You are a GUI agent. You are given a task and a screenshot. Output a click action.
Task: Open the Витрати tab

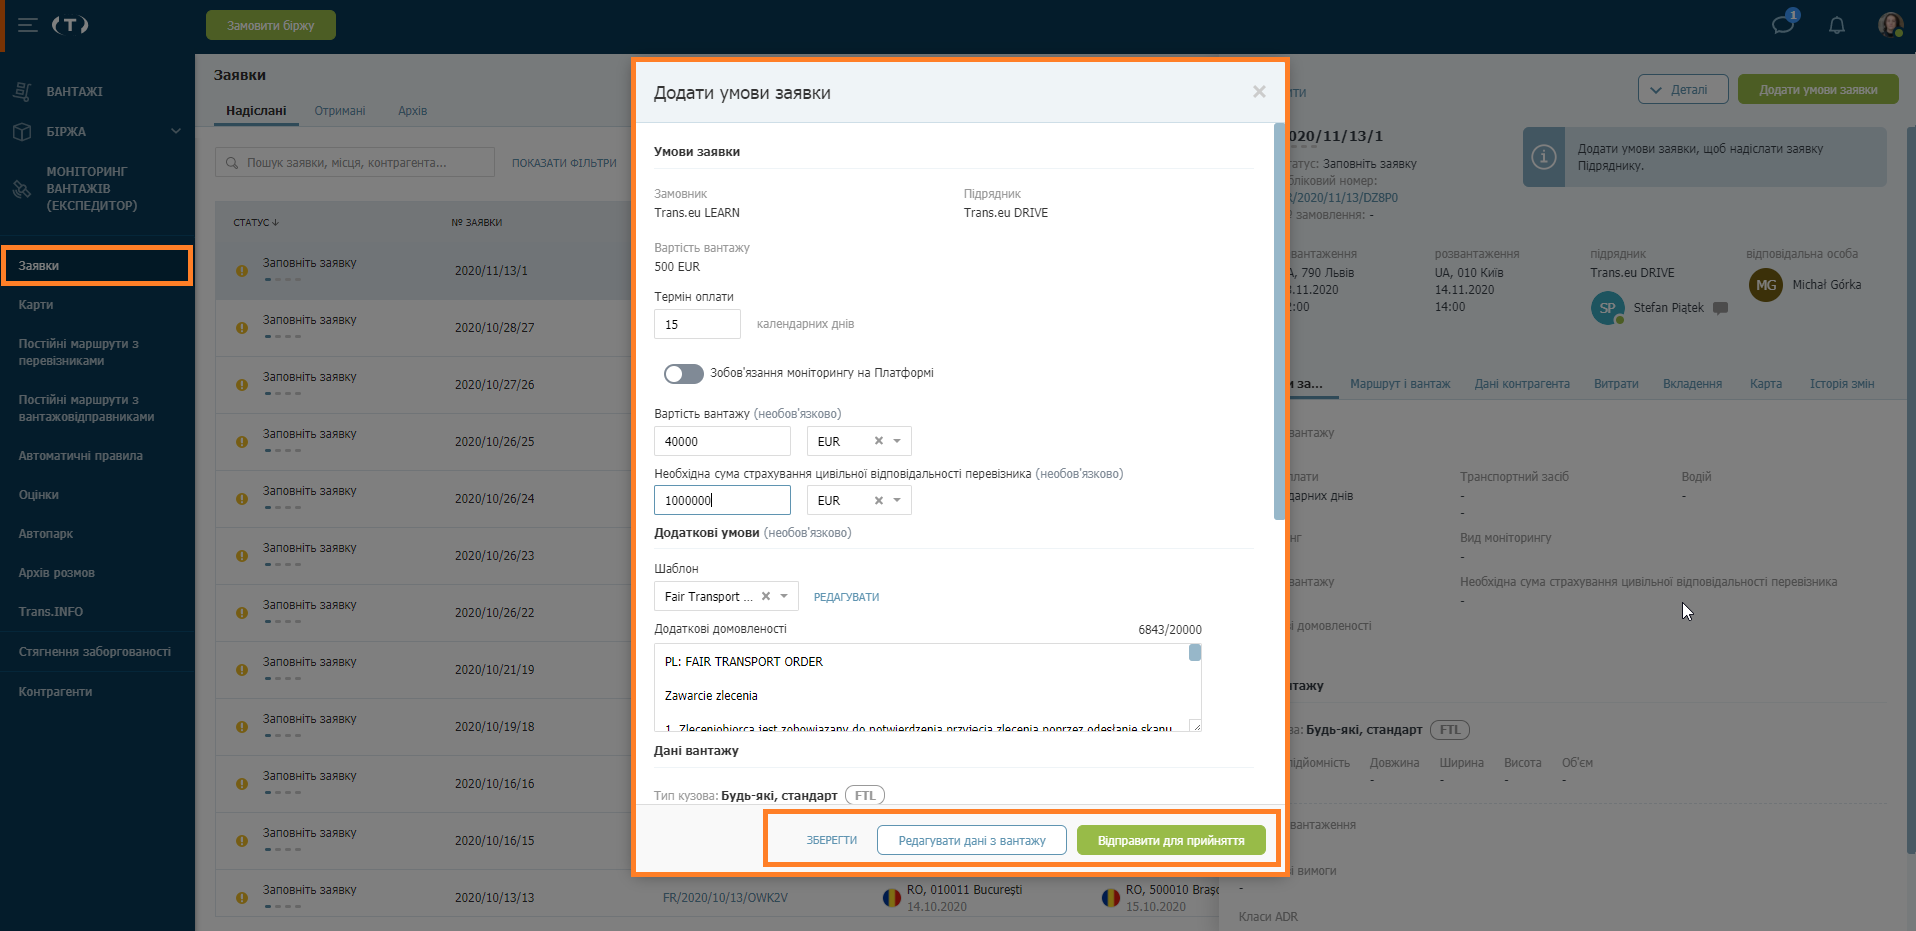1616,384
